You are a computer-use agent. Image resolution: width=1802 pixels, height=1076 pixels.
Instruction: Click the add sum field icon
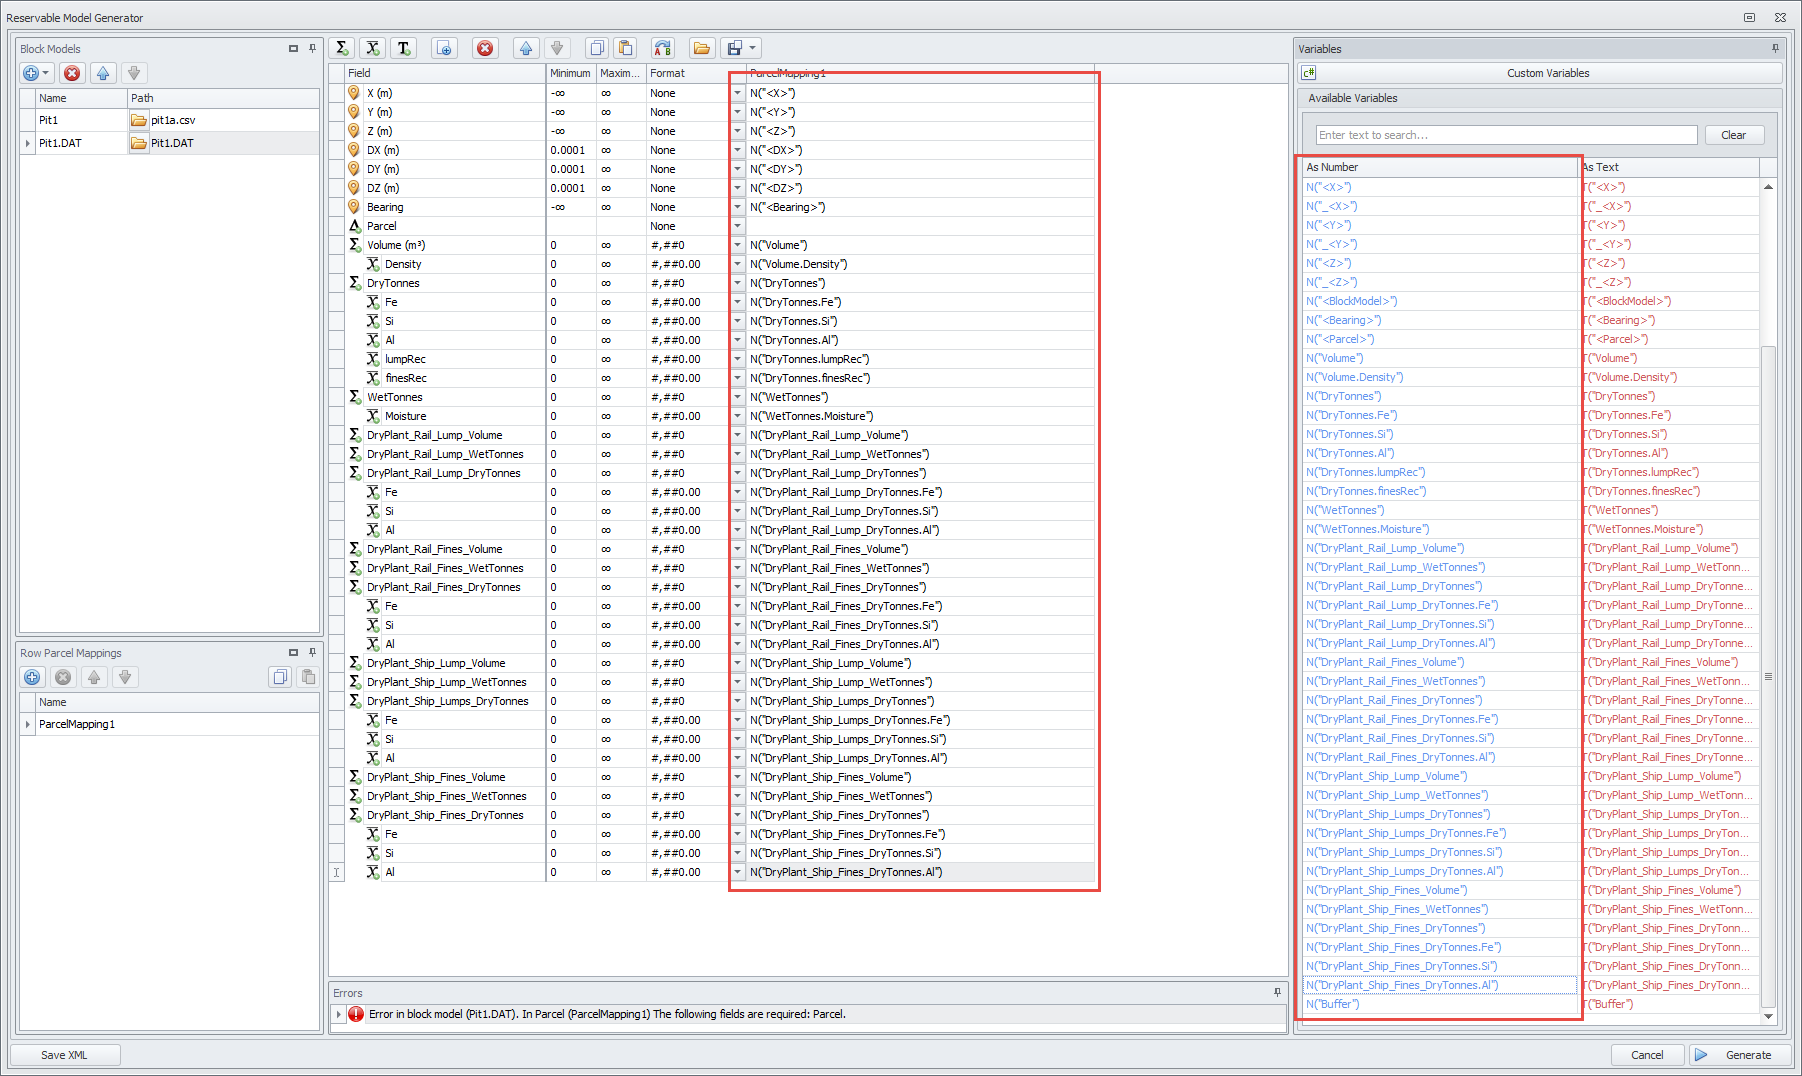pyautogui.click(x=342, y=48)
